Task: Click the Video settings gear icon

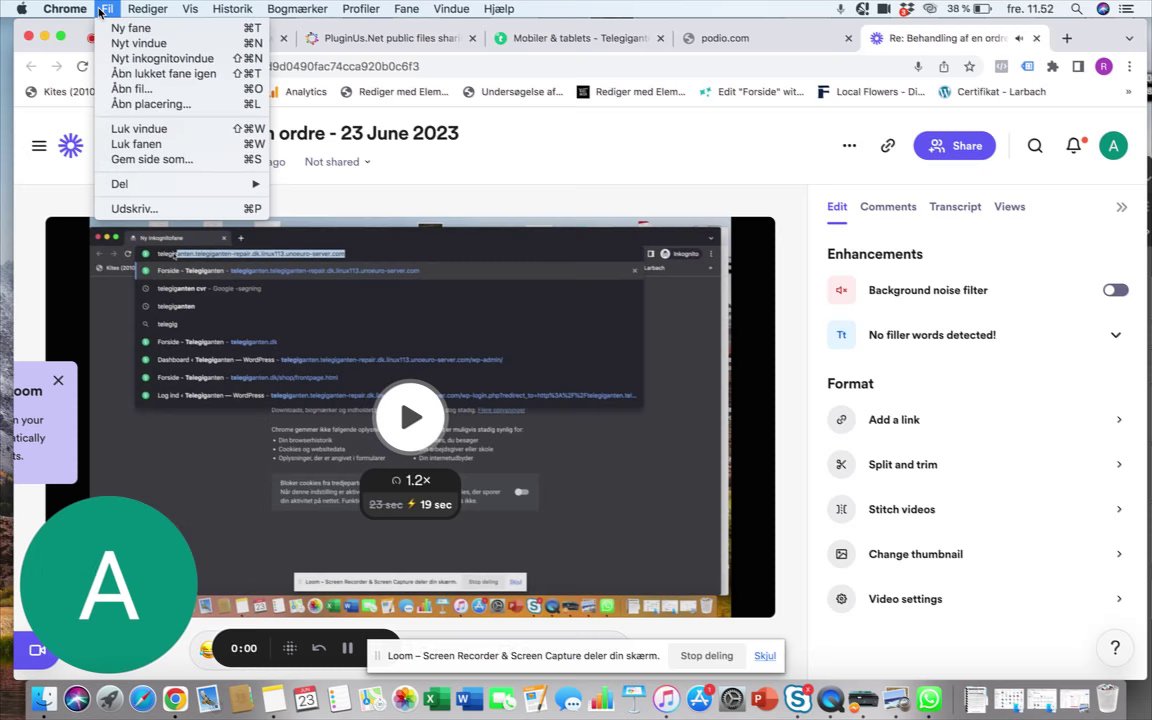Action: click(841, 599)
